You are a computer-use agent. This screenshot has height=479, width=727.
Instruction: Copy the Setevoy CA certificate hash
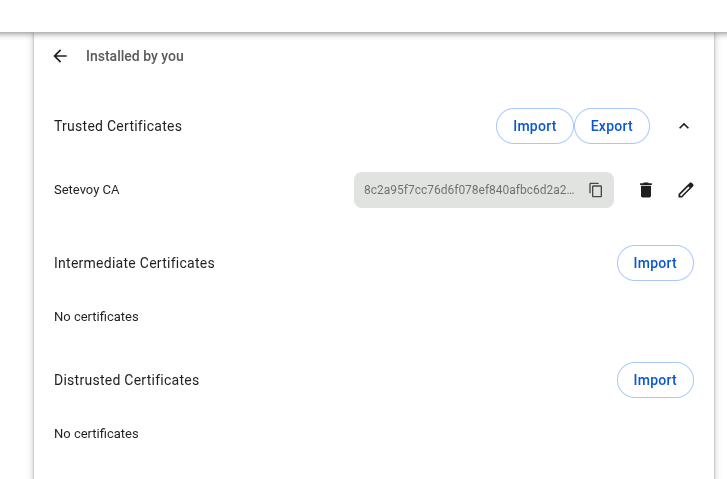[596, 190]
